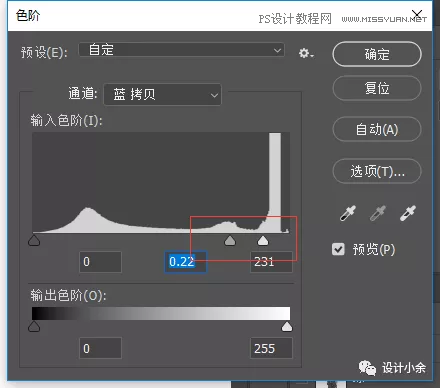
Task: Click the output gradient bar
Action: [x=161, y=314]
